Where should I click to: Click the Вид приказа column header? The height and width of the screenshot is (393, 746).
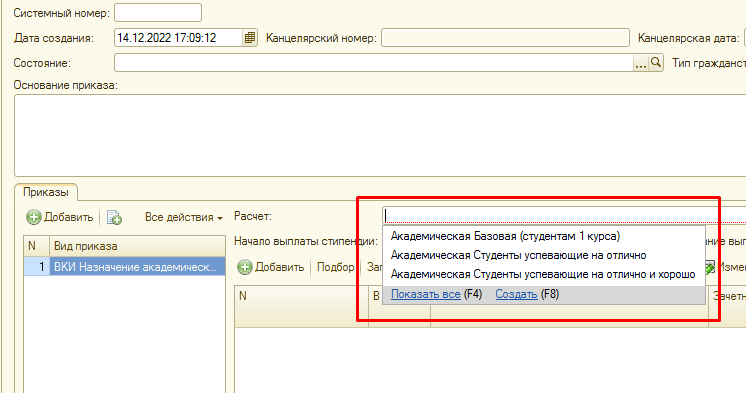click(137, 246)
